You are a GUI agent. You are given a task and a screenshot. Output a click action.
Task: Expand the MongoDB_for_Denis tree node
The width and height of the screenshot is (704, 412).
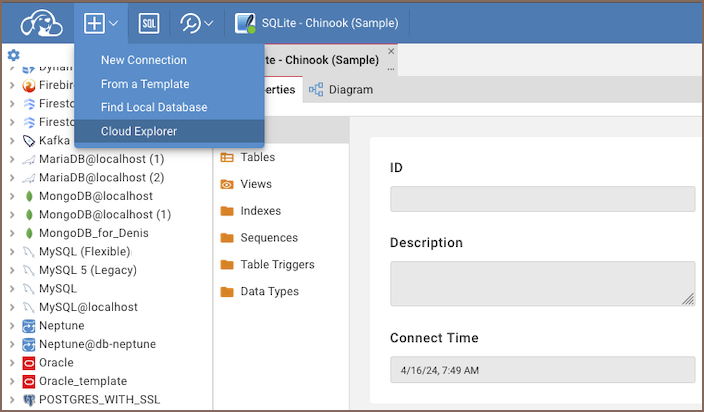(x=11, y=233)
